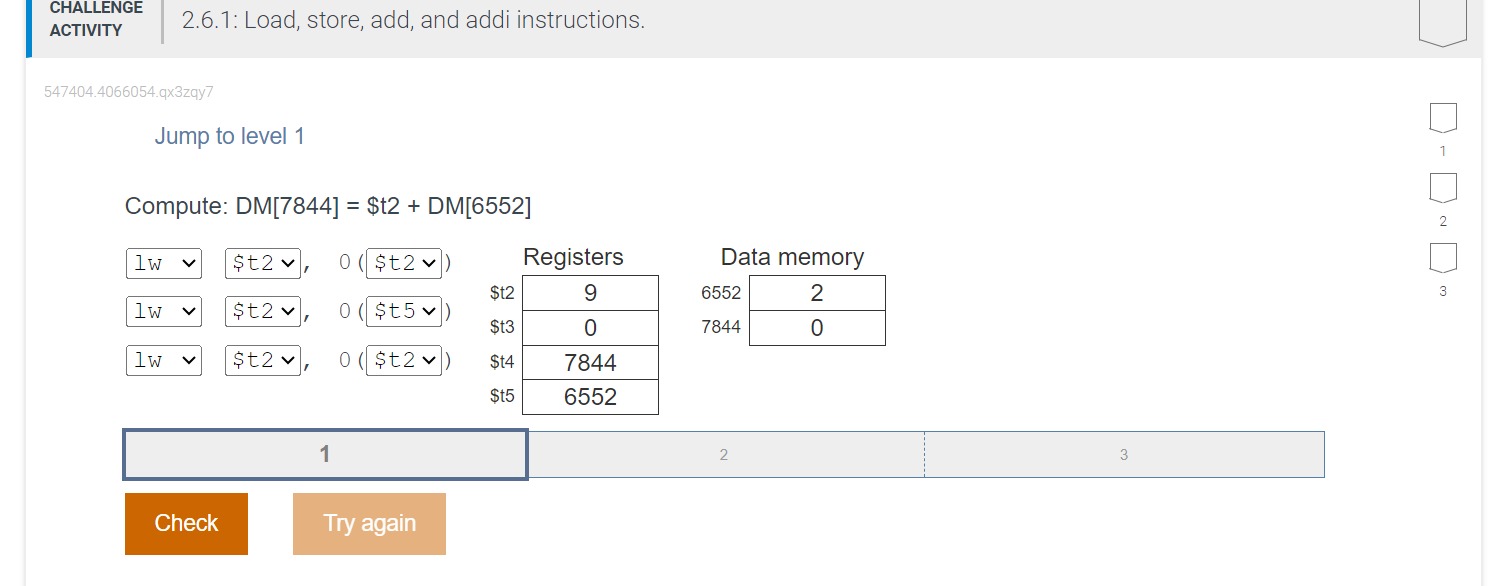Click the $t2 register value showing 9

click(x=590, y=292)
